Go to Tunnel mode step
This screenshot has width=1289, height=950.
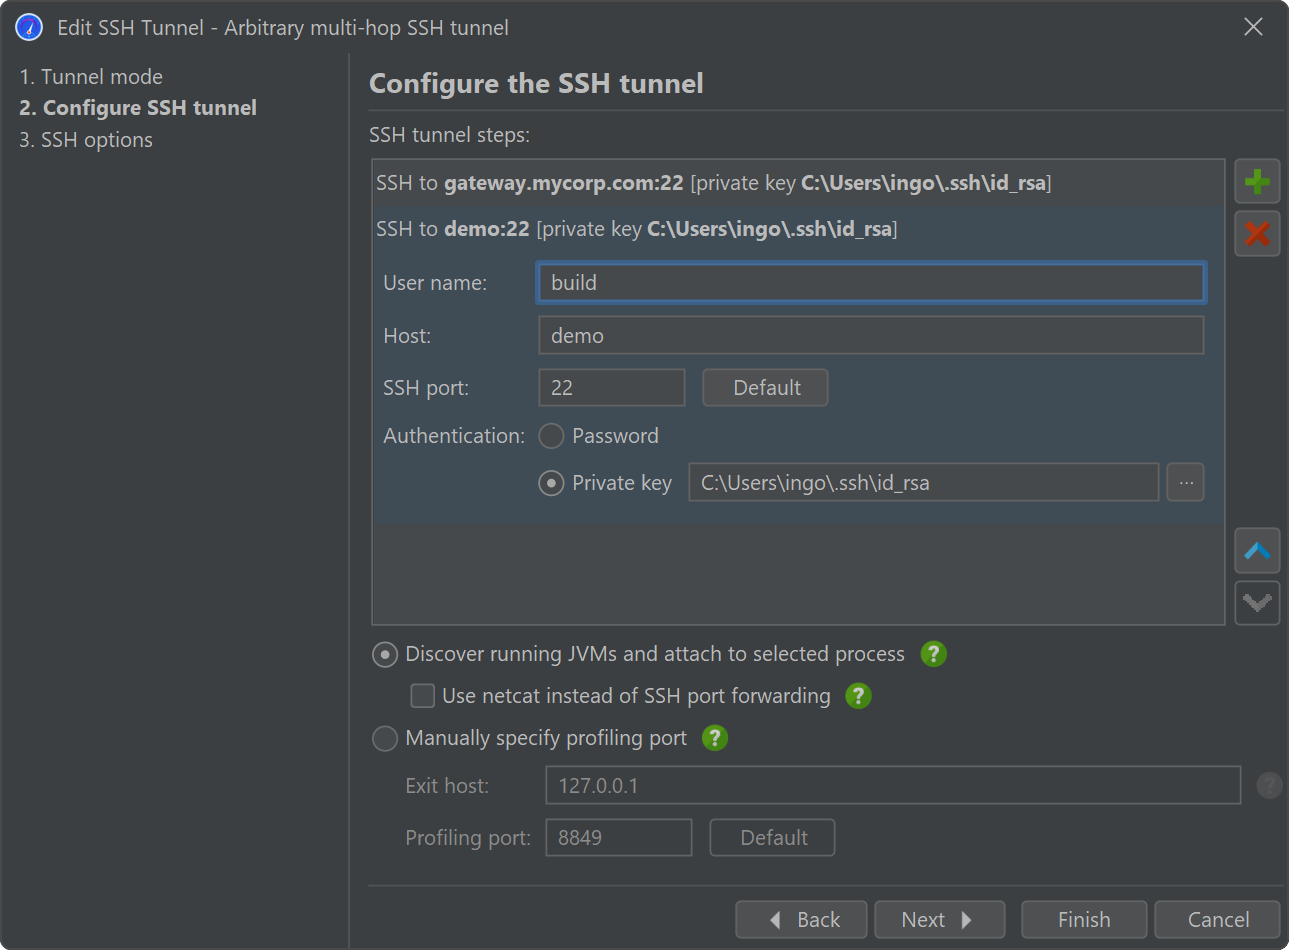coord(91,77)
